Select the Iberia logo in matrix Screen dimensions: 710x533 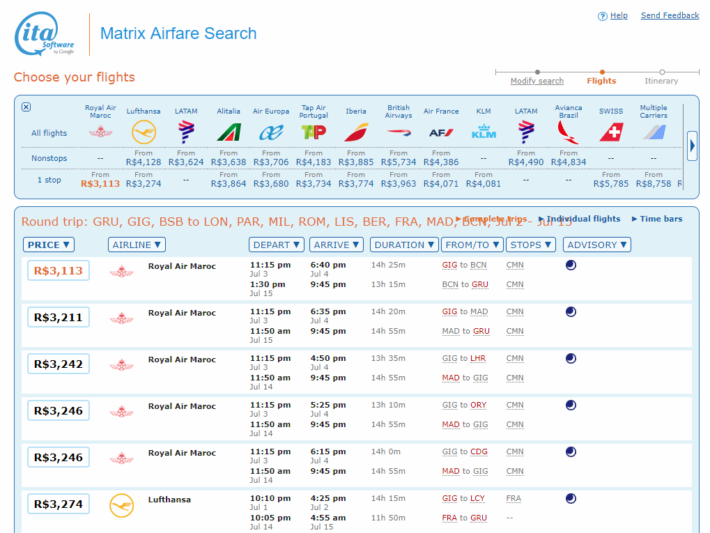click(x=356, y=132)
